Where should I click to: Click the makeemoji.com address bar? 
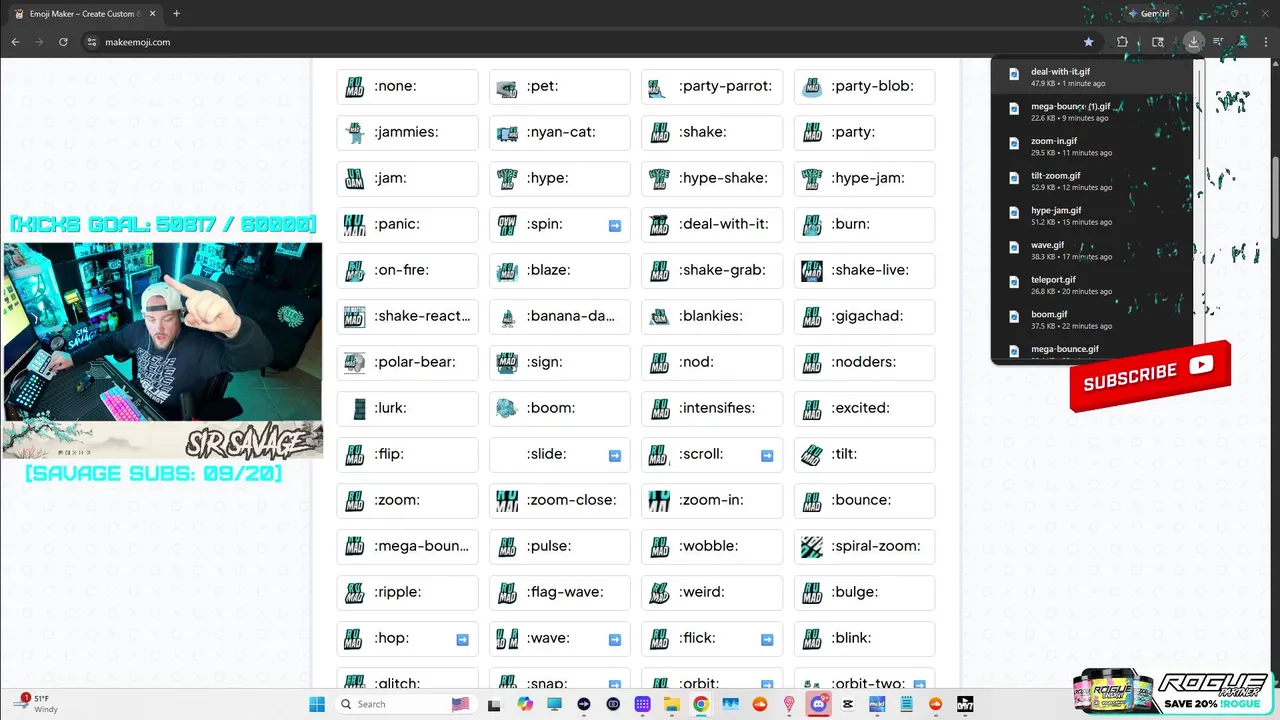(580, 42)
